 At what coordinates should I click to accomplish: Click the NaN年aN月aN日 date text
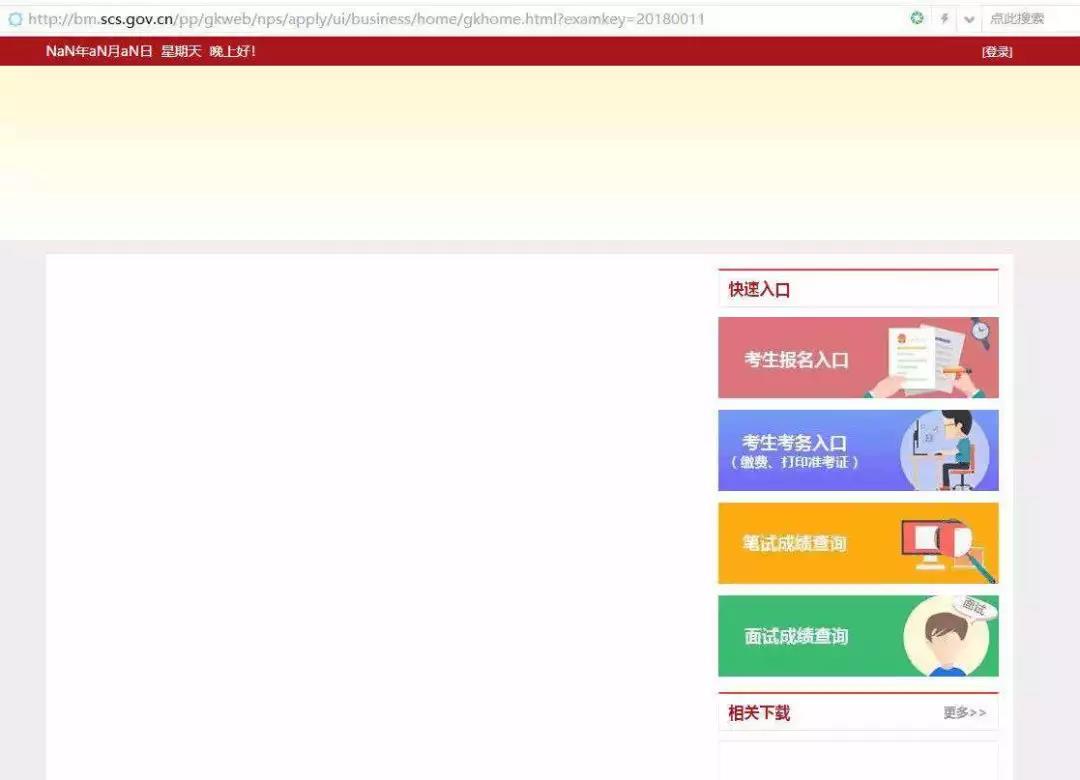coord(99,51)
